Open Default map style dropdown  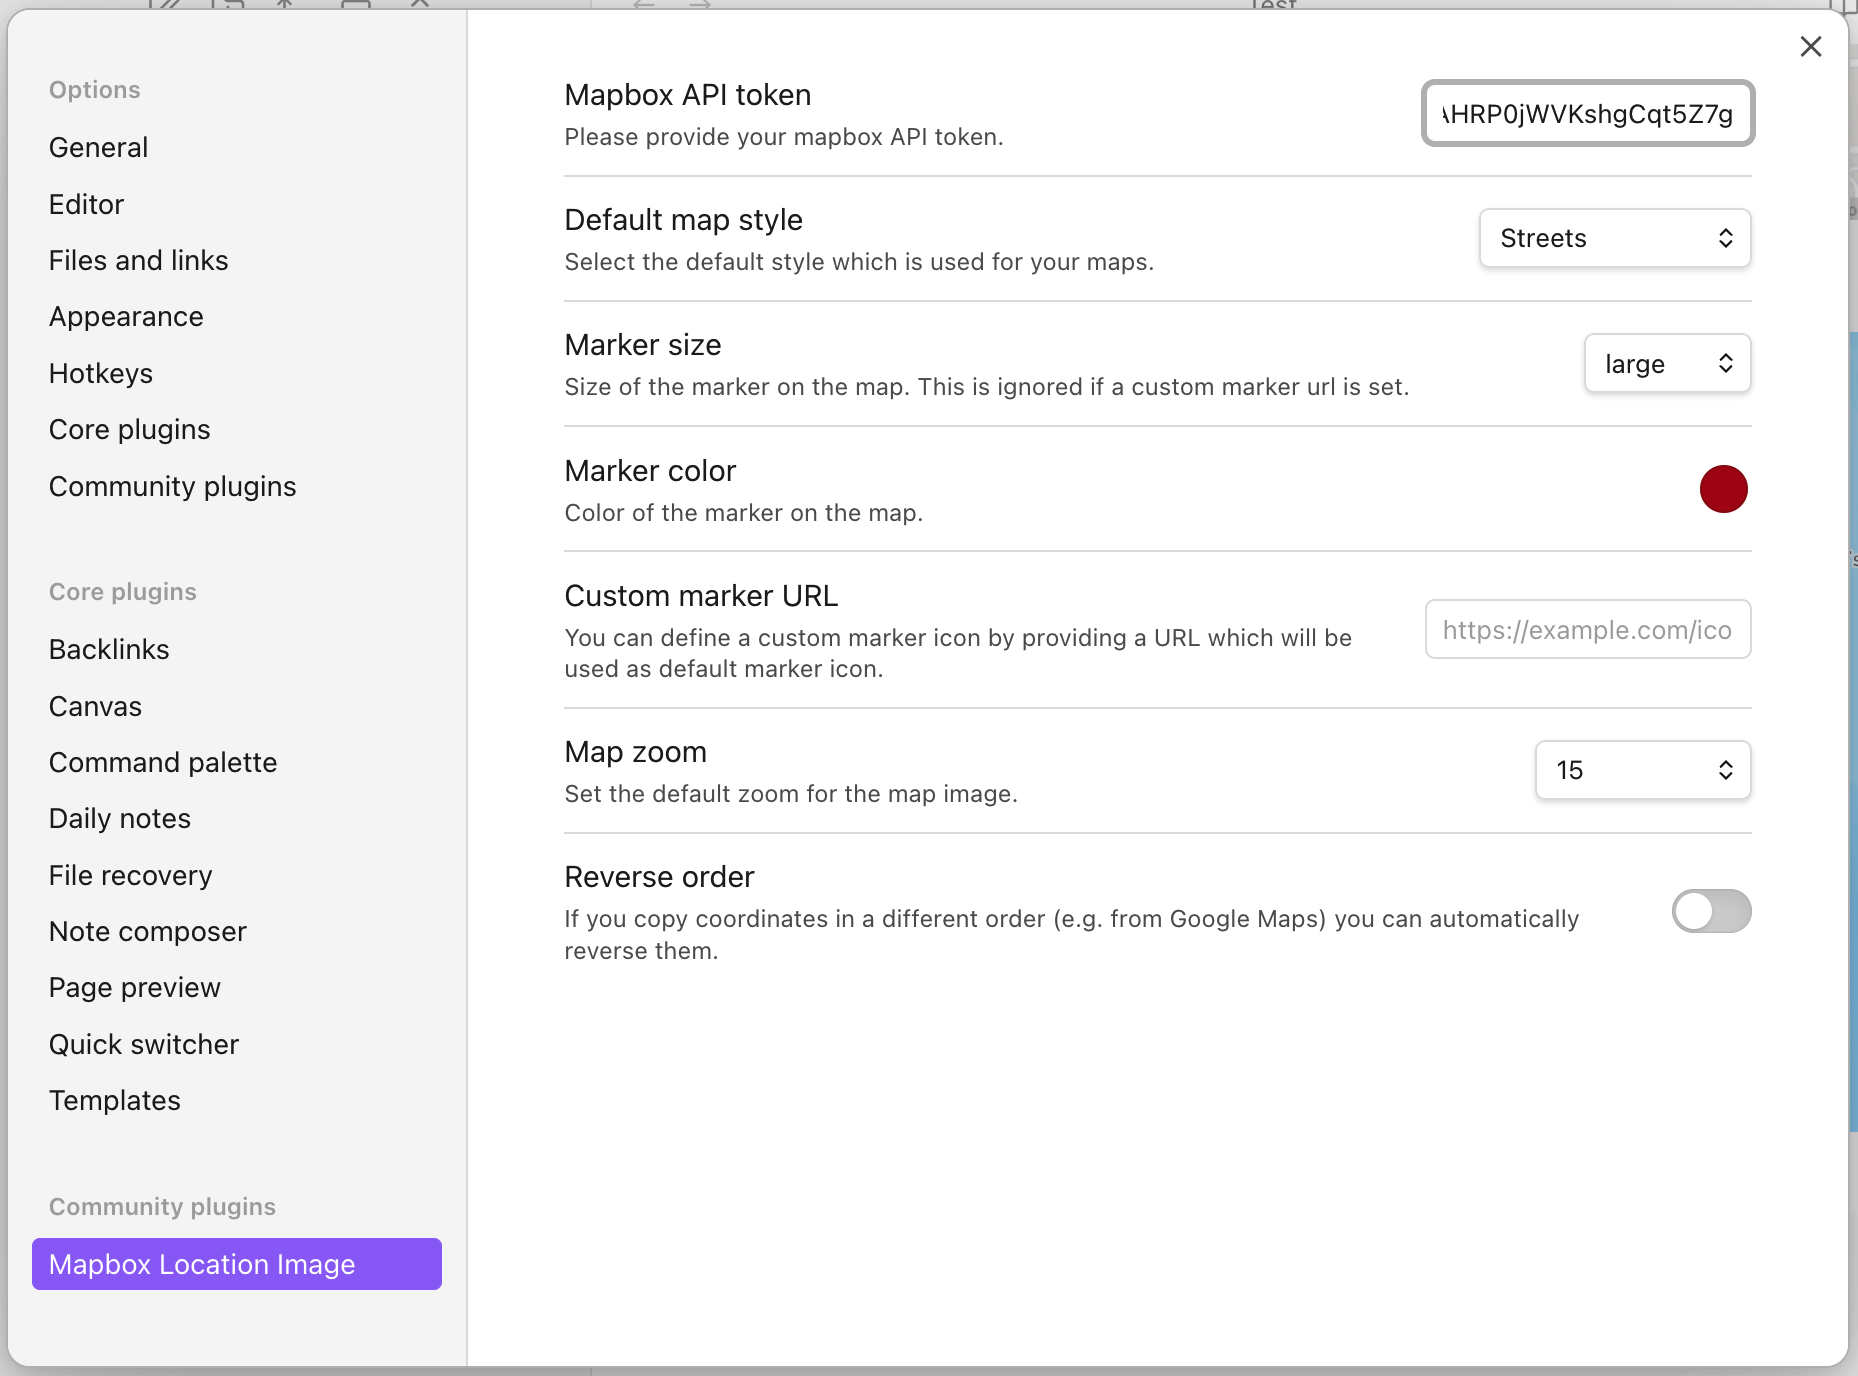pos(1615,238)
